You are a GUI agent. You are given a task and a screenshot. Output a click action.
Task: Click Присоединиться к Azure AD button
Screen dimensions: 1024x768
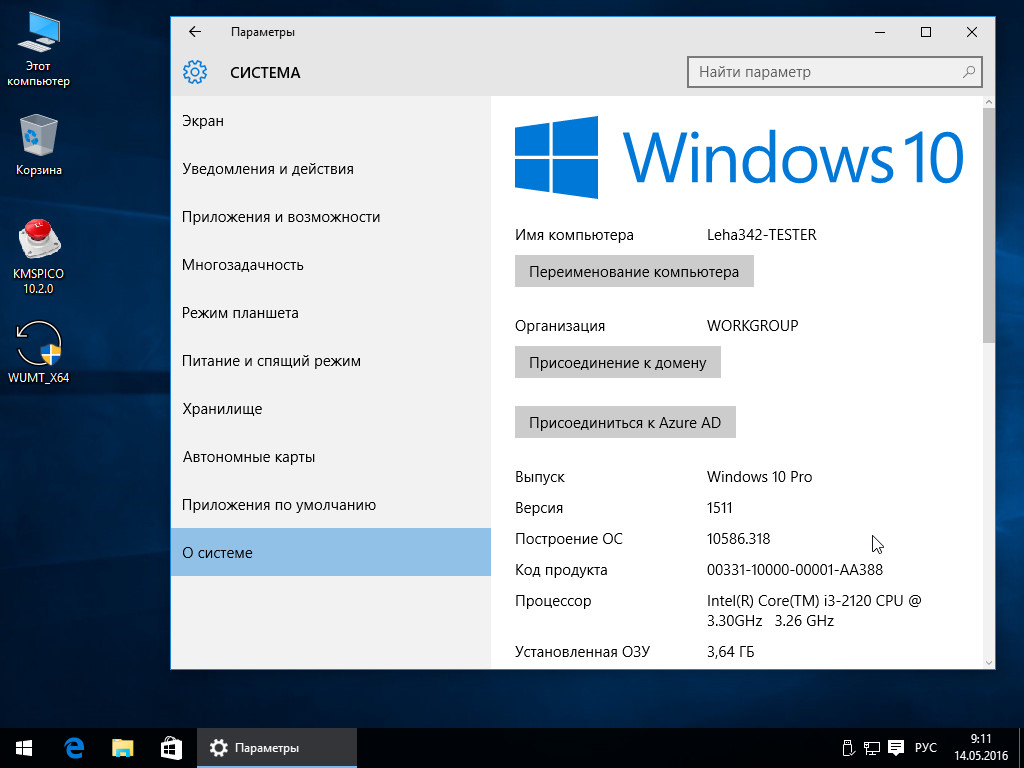point(625,423)
